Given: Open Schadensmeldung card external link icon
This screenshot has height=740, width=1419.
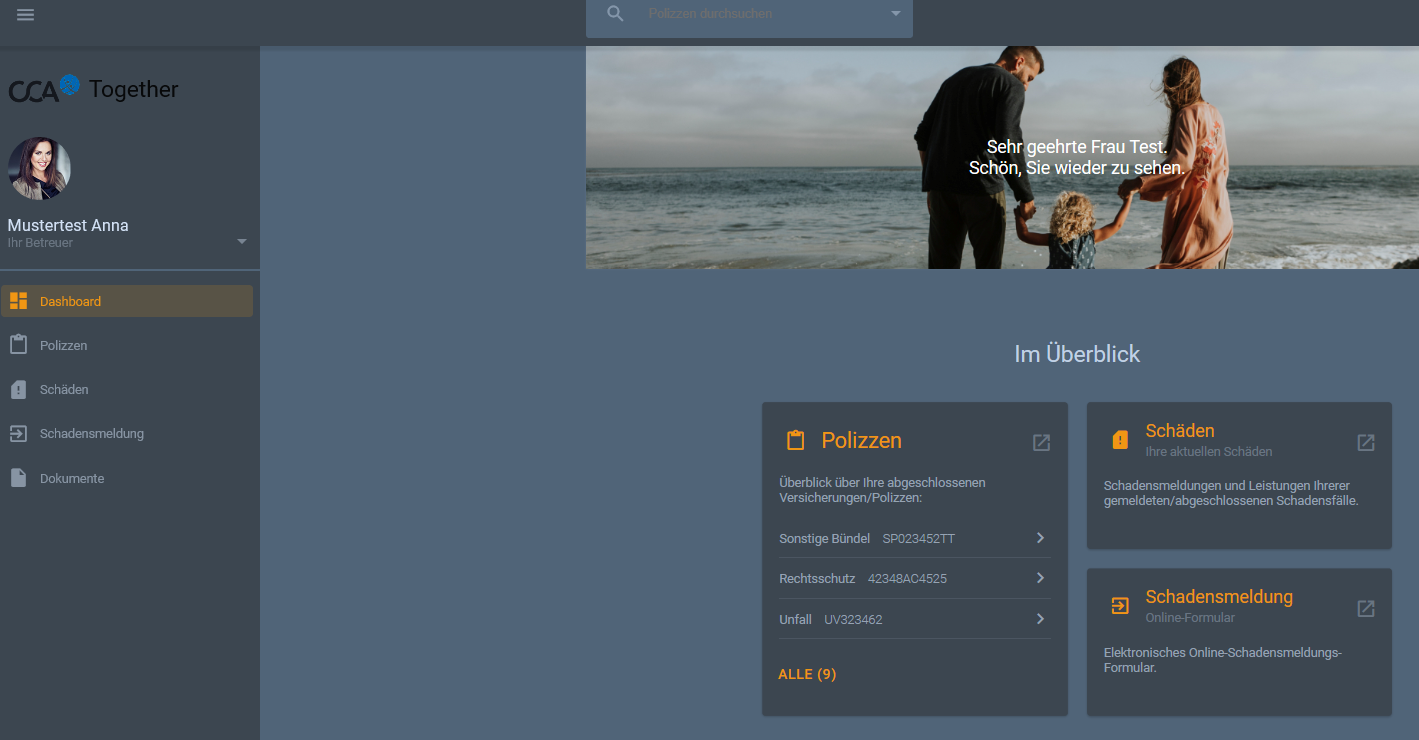Looking at the screenshot, I should click(1366, 608).
